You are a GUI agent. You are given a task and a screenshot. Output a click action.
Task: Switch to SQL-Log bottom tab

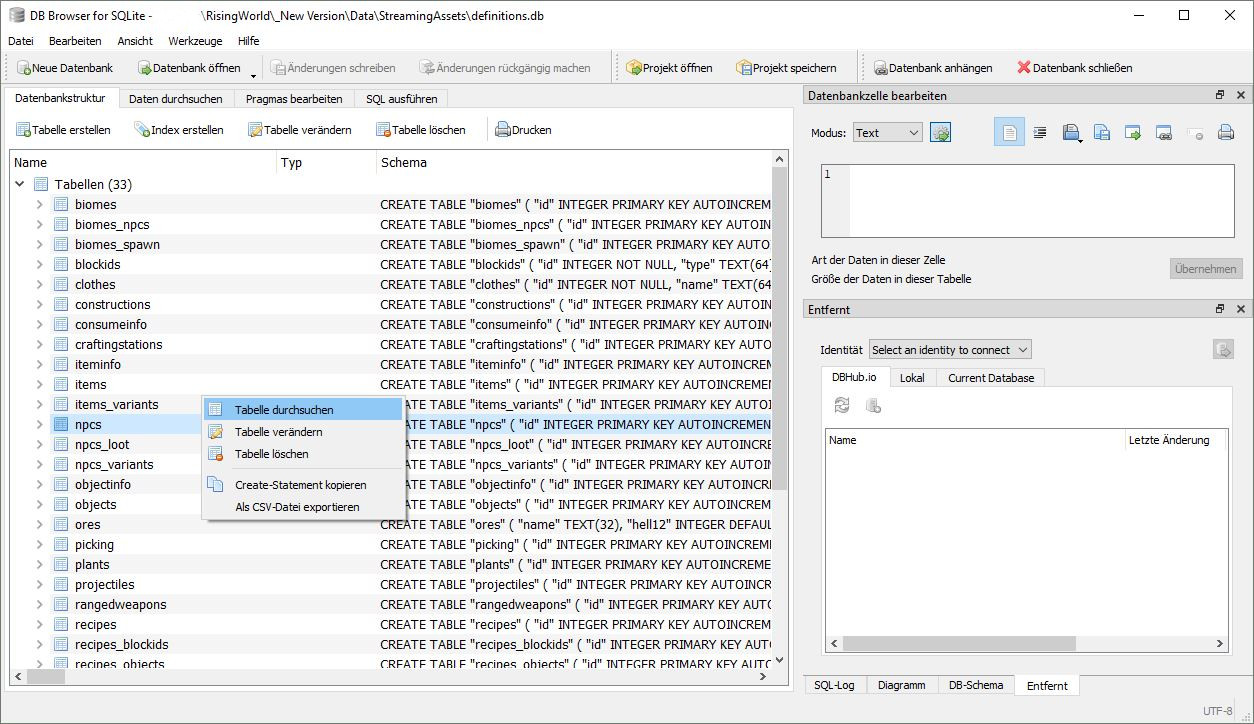coord(834,685)
